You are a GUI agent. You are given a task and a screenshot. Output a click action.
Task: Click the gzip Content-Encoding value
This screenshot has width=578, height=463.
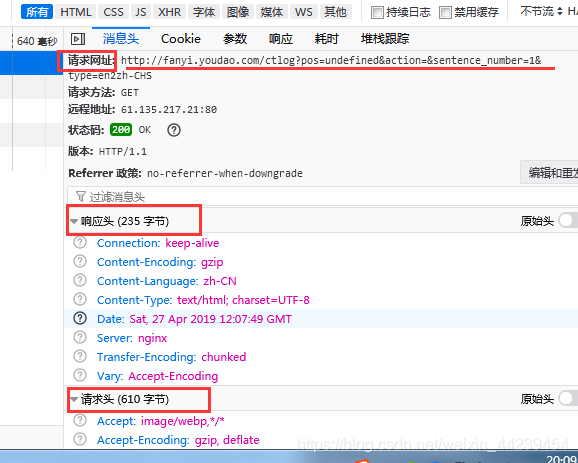(212, 262)
